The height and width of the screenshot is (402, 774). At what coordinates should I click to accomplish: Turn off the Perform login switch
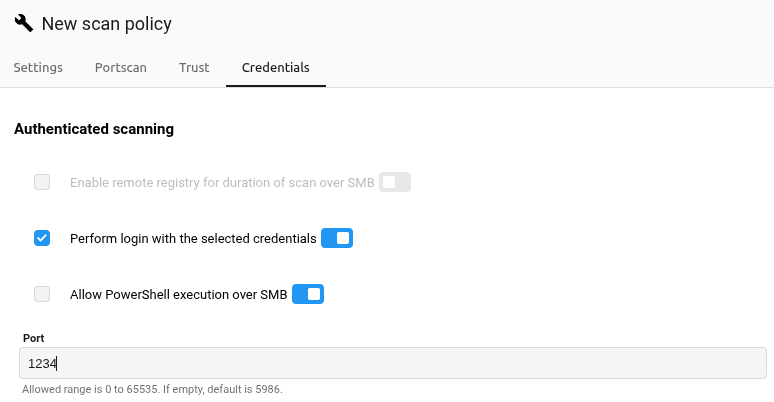[337, 238]
